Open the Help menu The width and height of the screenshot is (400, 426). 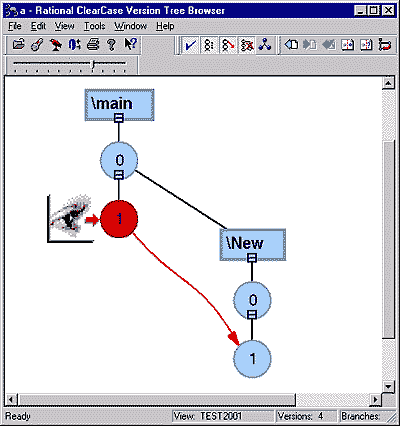tap(165, 26)
